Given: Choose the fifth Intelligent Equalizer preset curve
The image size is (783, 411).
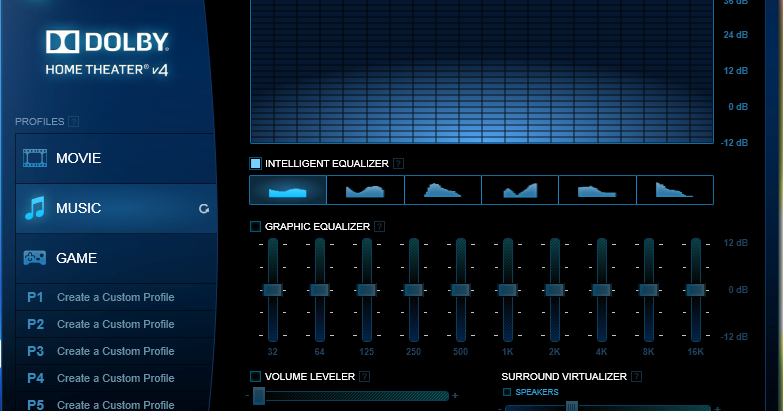Looking at the screenshot, I should tap(597, 190).
